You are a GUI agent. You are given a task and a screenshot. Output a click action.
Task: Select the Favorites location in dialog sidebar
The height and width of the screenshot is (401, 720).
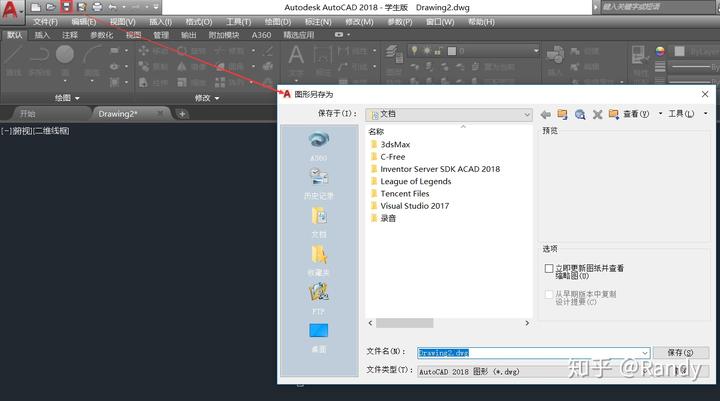[319, 260]
